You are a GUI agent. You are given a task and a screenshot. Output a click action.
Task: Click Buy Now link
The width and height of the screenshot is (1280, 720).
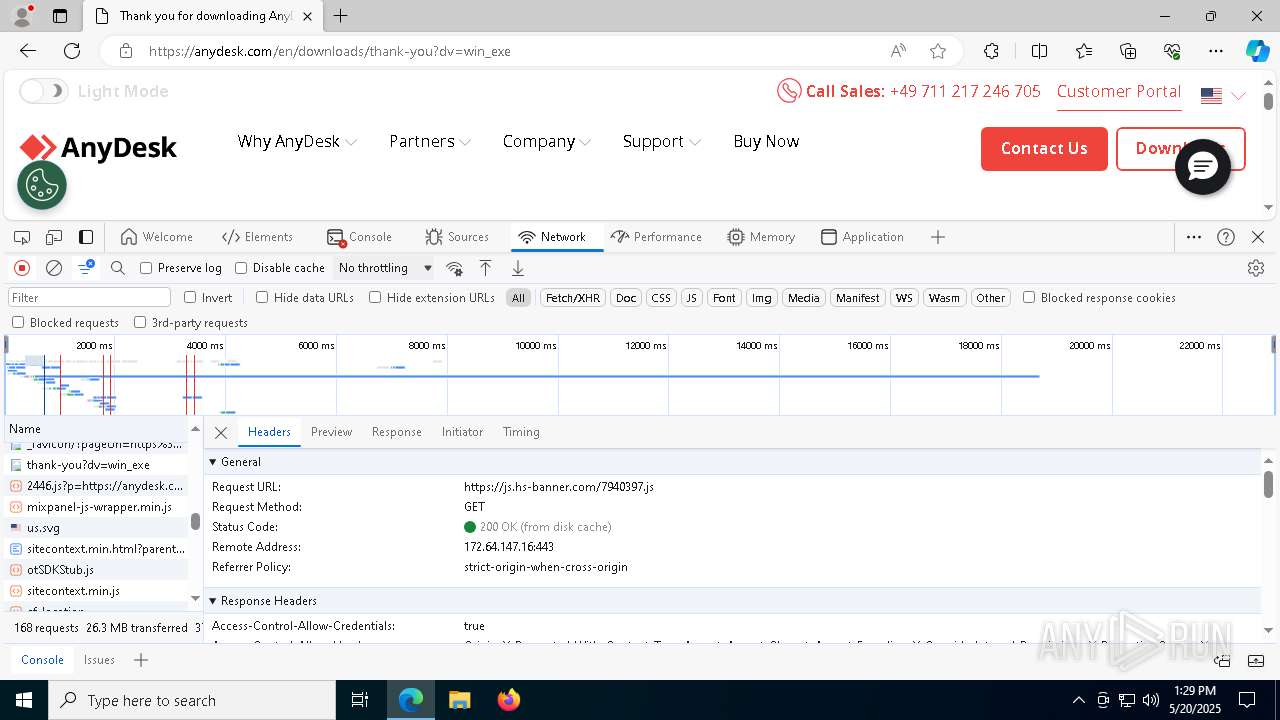click(766, 141)
